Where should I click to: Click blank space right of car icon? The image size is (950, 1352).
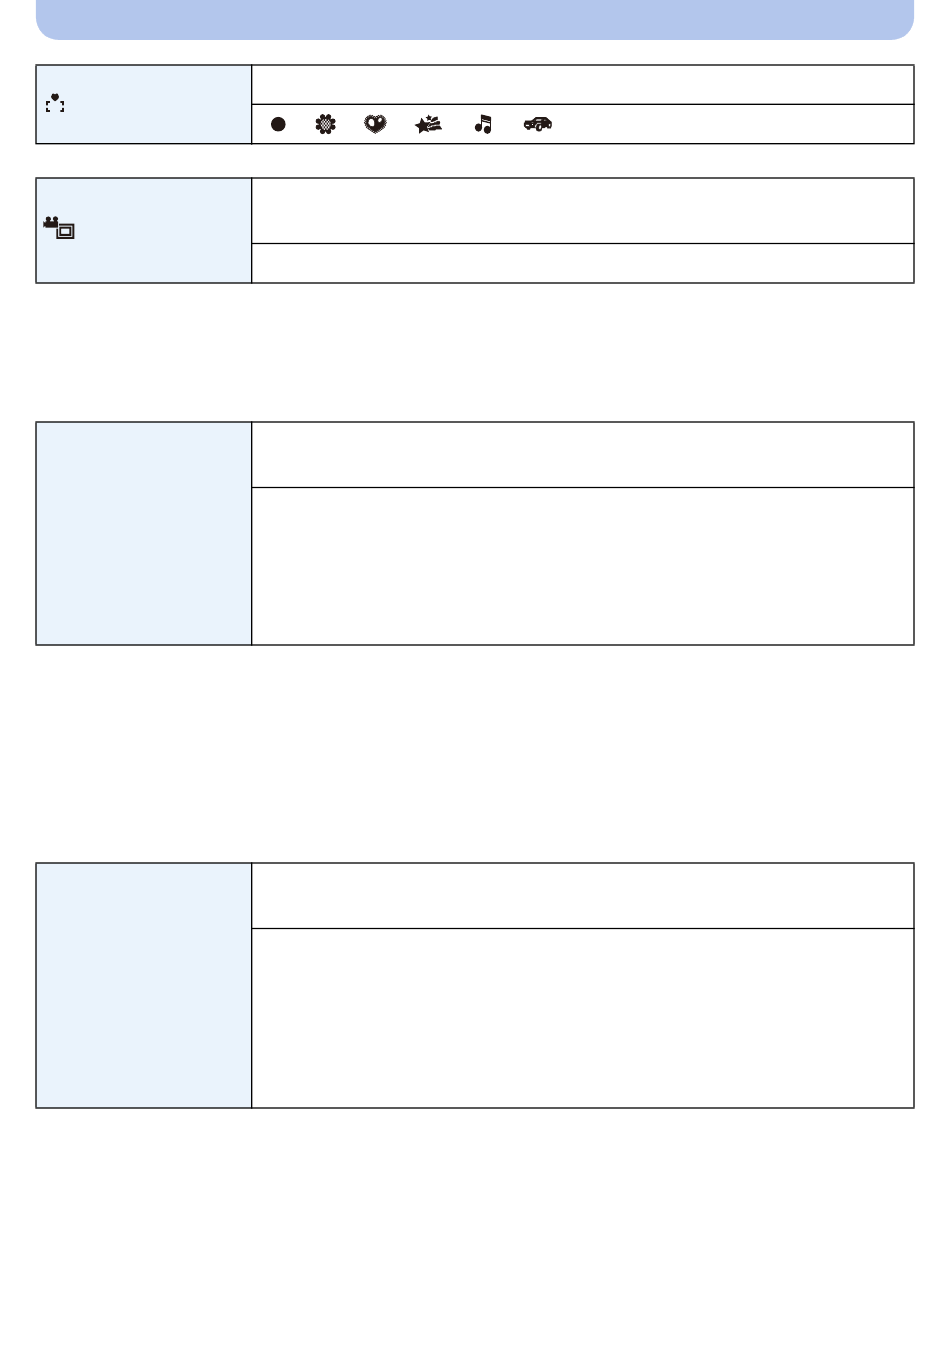[x=733, y=124]
